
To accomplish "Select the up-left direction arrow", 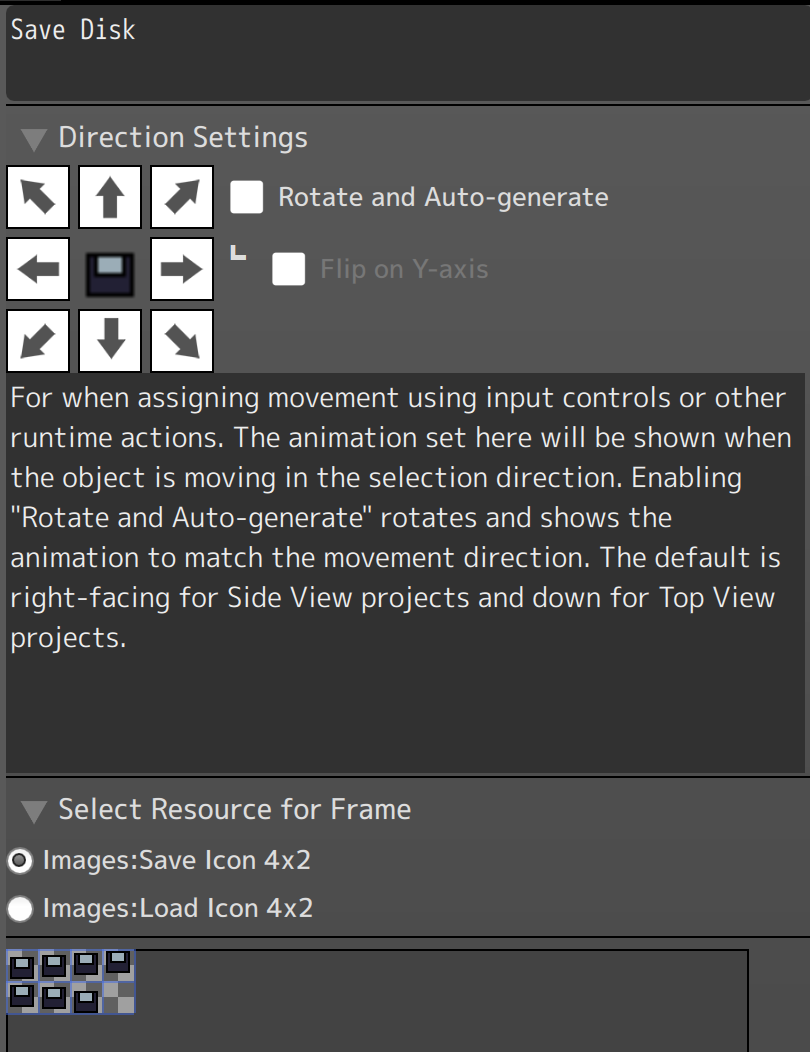I will (x=38, y=197).
